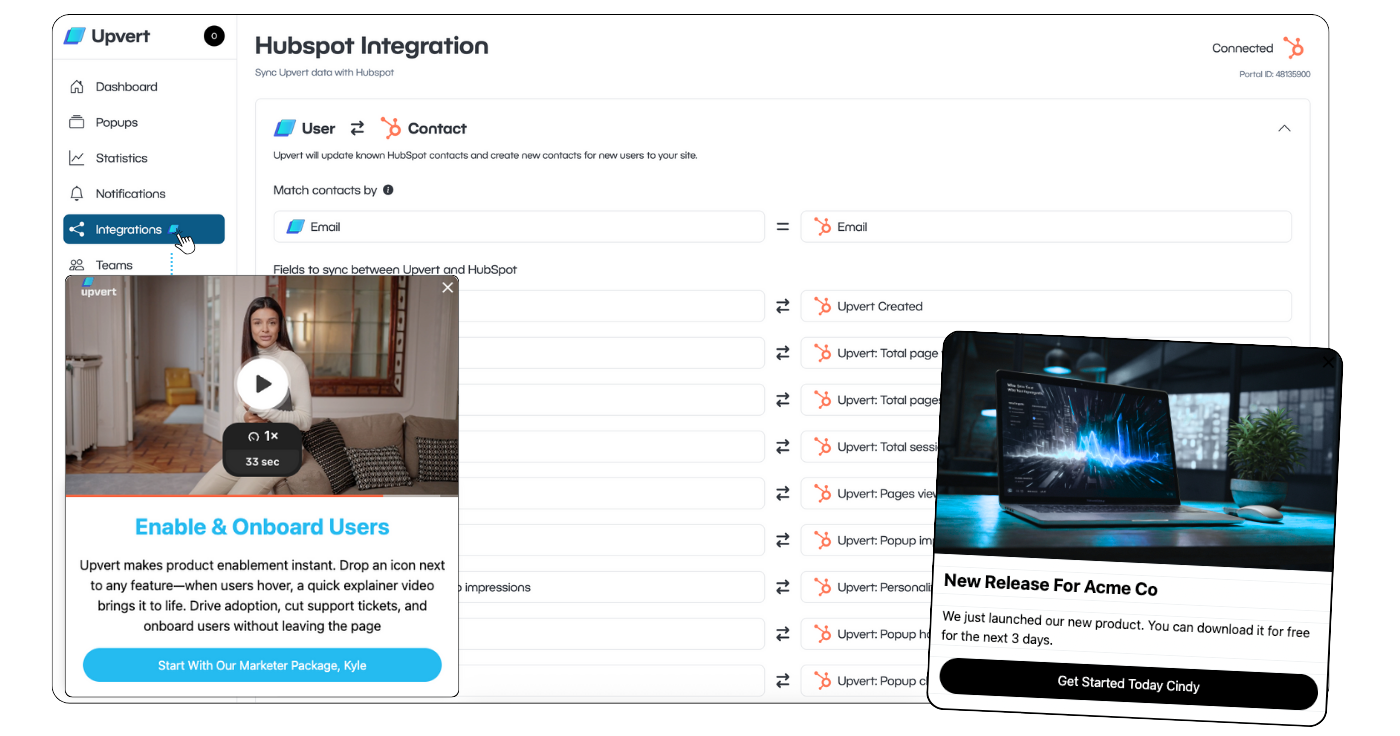Click sync arrows beside Upvert: Popup hovers
This screenshot has height=736, width=1400.
[783, 634]
